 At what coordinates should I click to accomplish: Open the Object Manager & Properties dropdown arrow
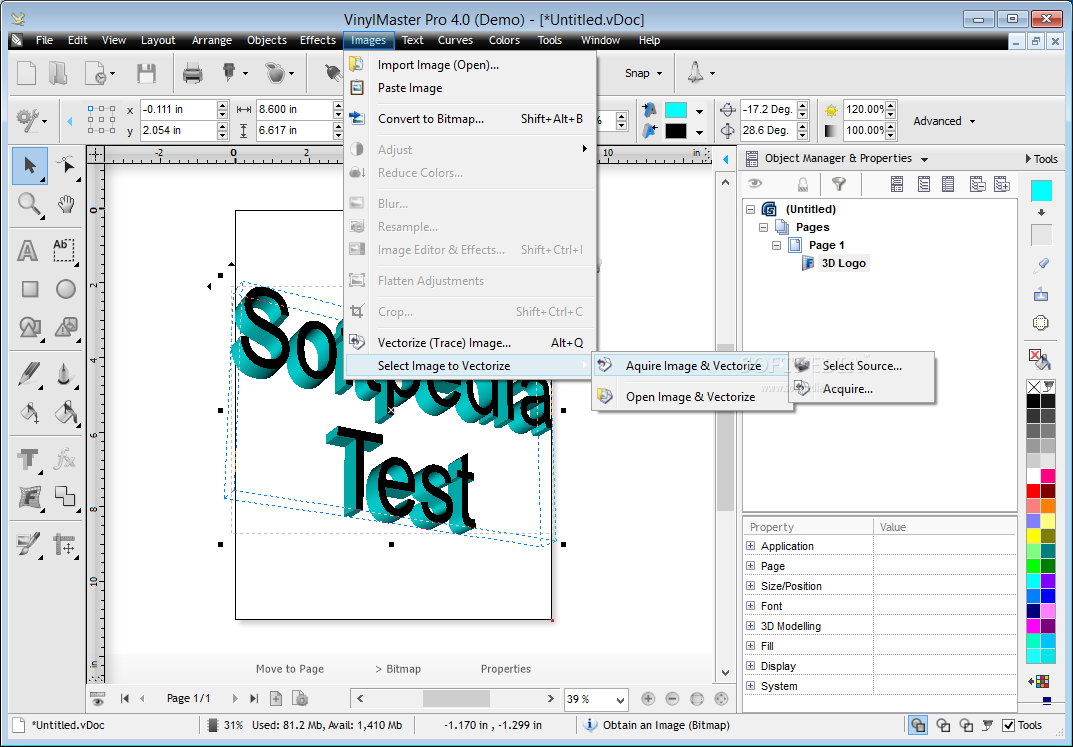coord(925,159)
